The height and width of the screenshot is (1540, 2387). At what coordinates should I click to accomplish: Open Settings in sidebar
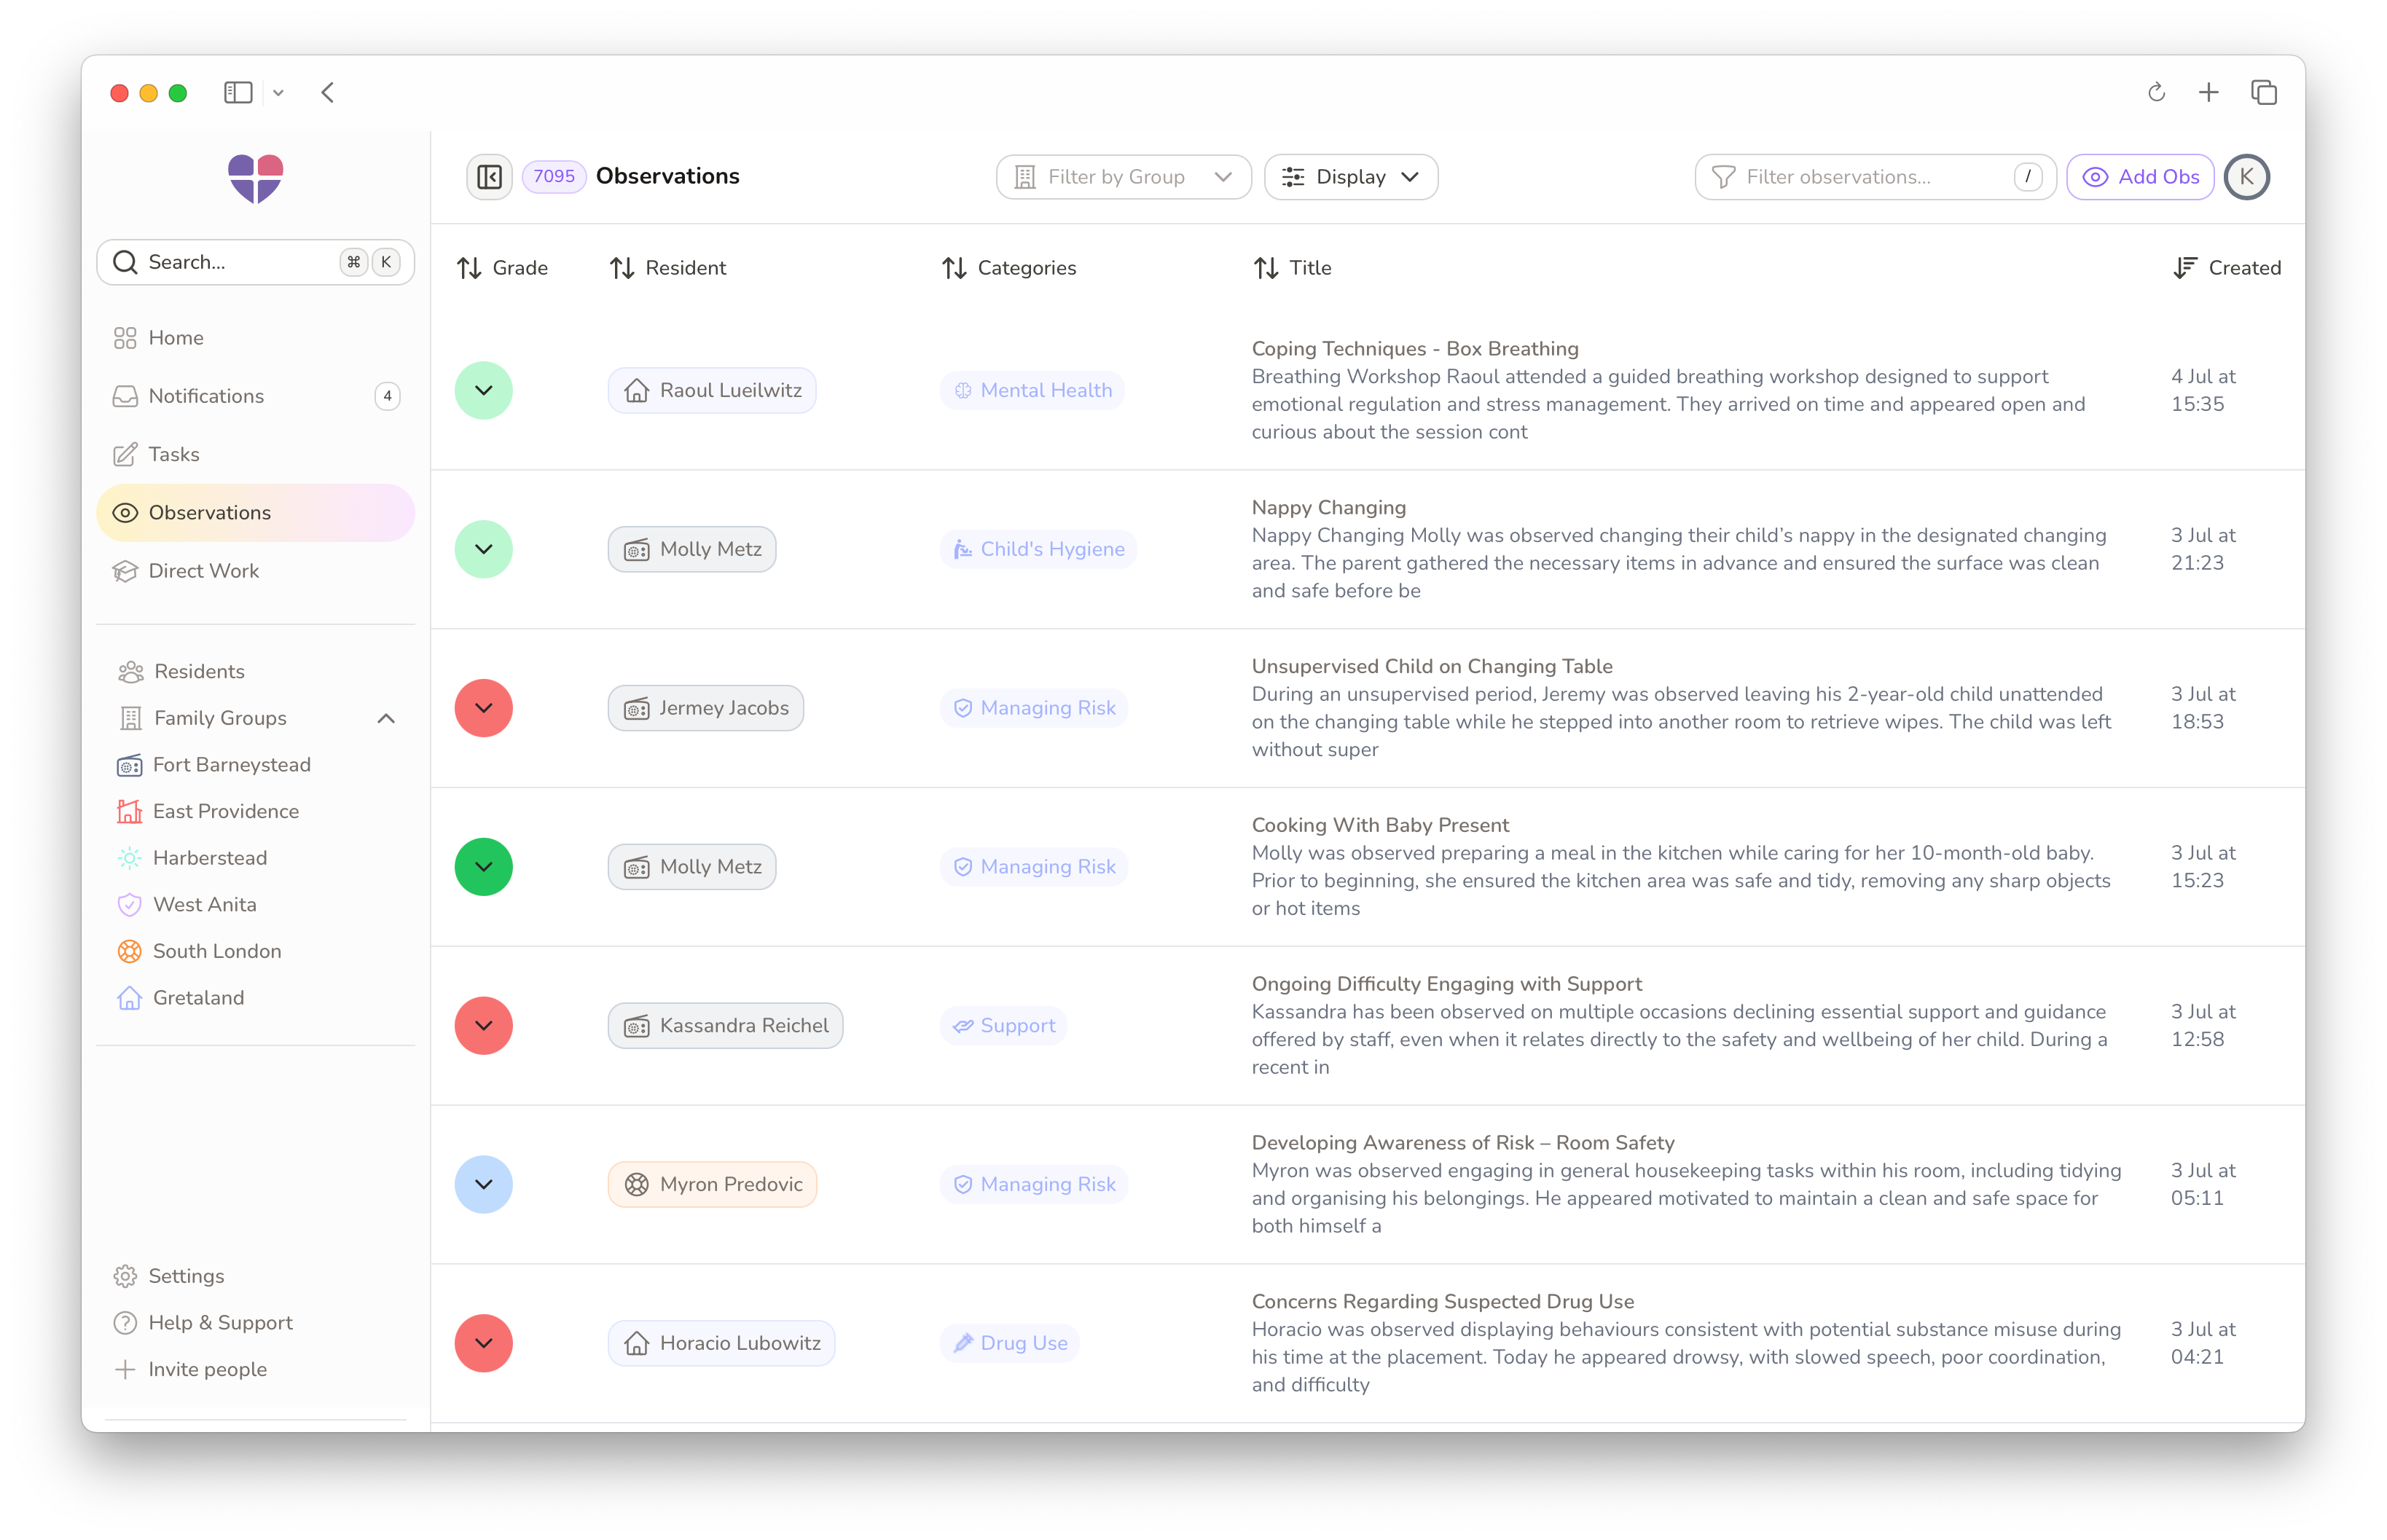(169, 1276)
